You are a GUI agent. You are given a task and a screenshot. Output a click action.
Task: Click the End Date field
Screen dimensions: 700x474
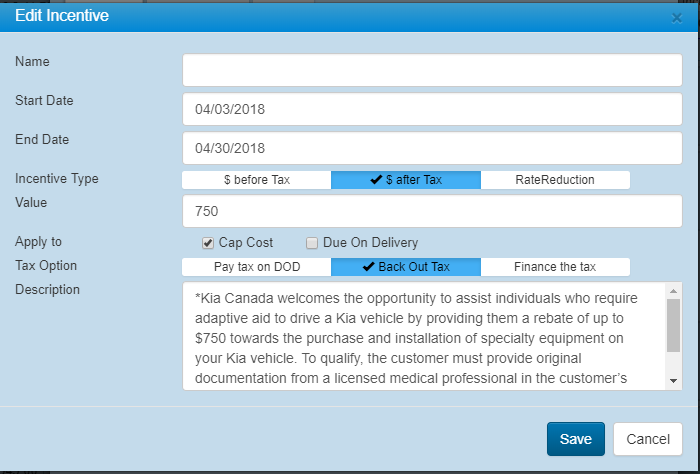[432, 148]
